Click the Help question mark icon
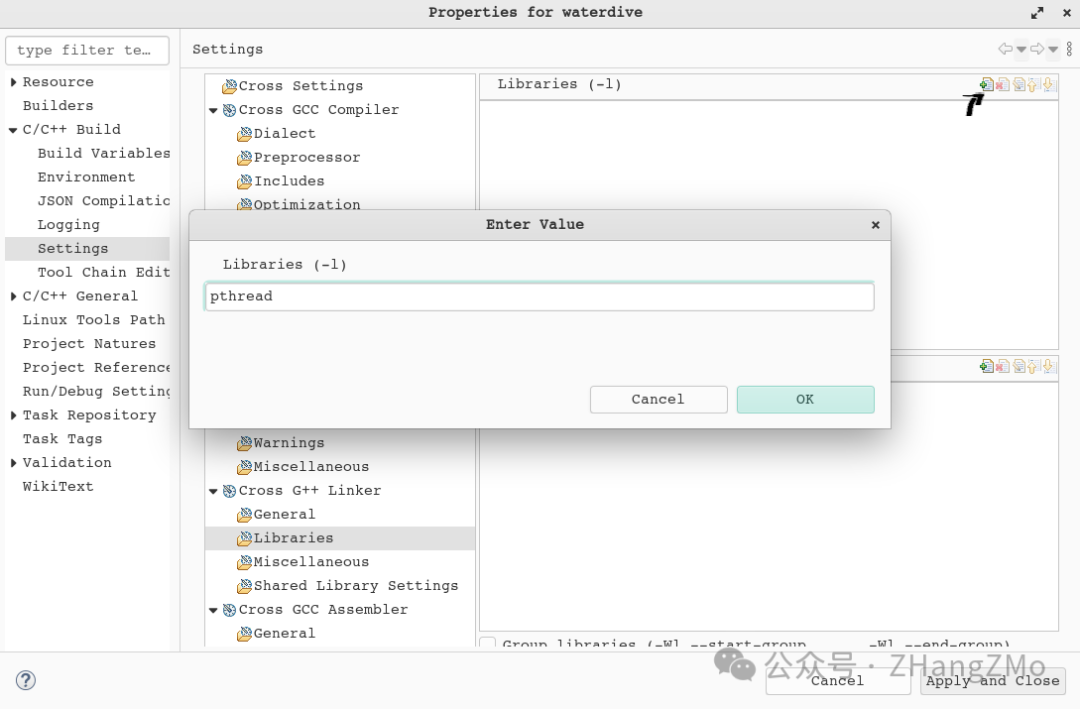 (x=25, y=680)
